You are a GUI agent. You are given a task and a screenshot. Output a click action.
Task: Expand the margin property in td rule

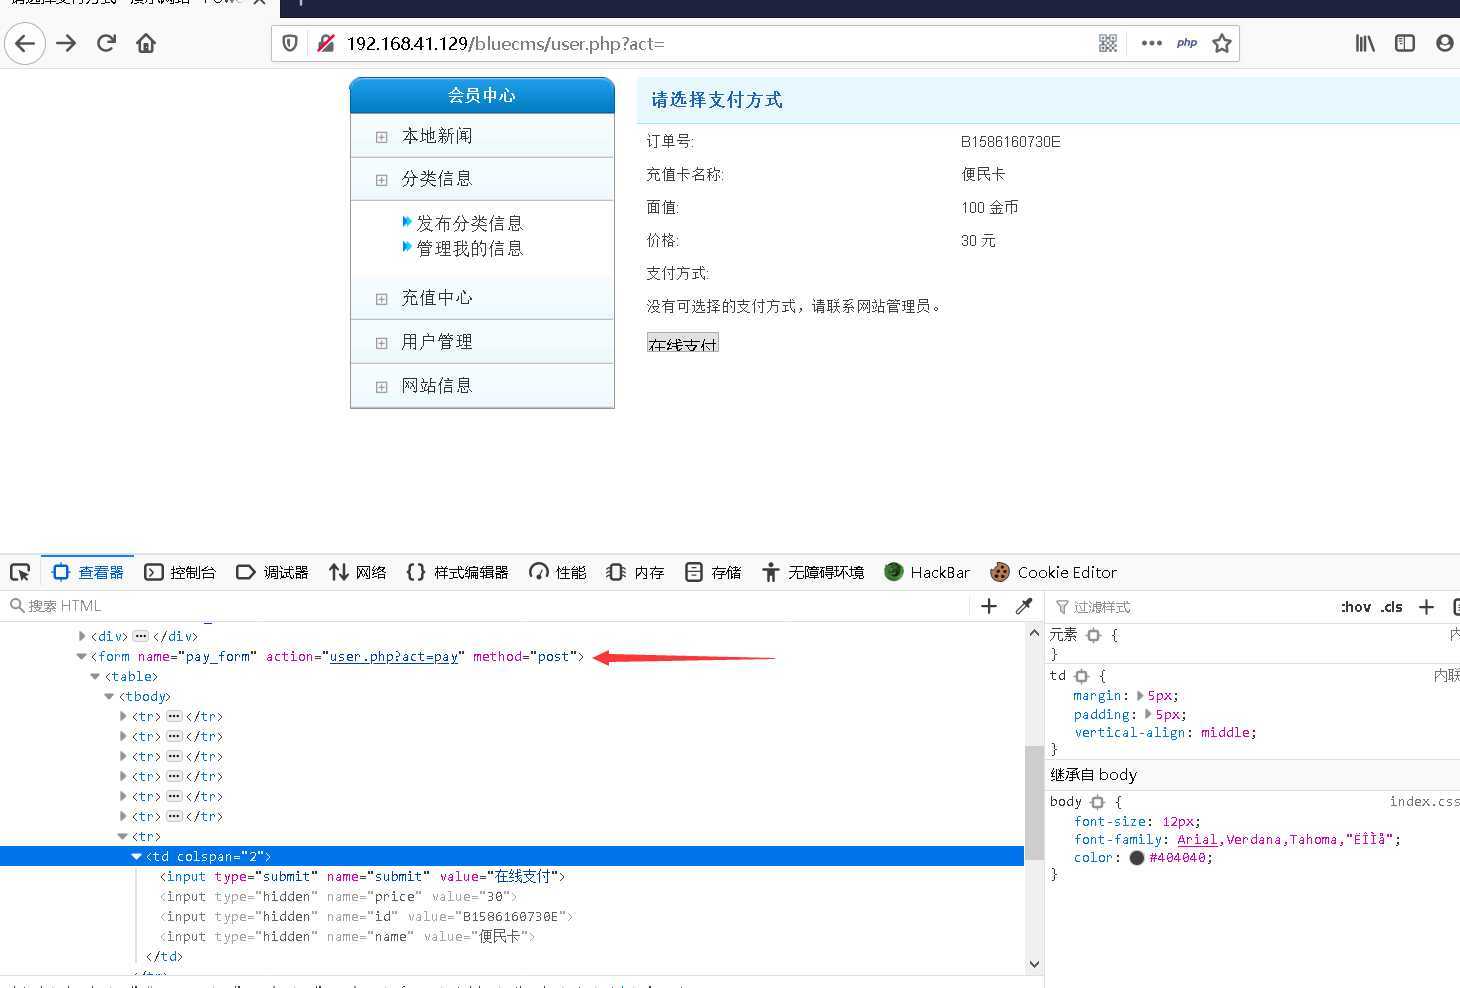1140,695
